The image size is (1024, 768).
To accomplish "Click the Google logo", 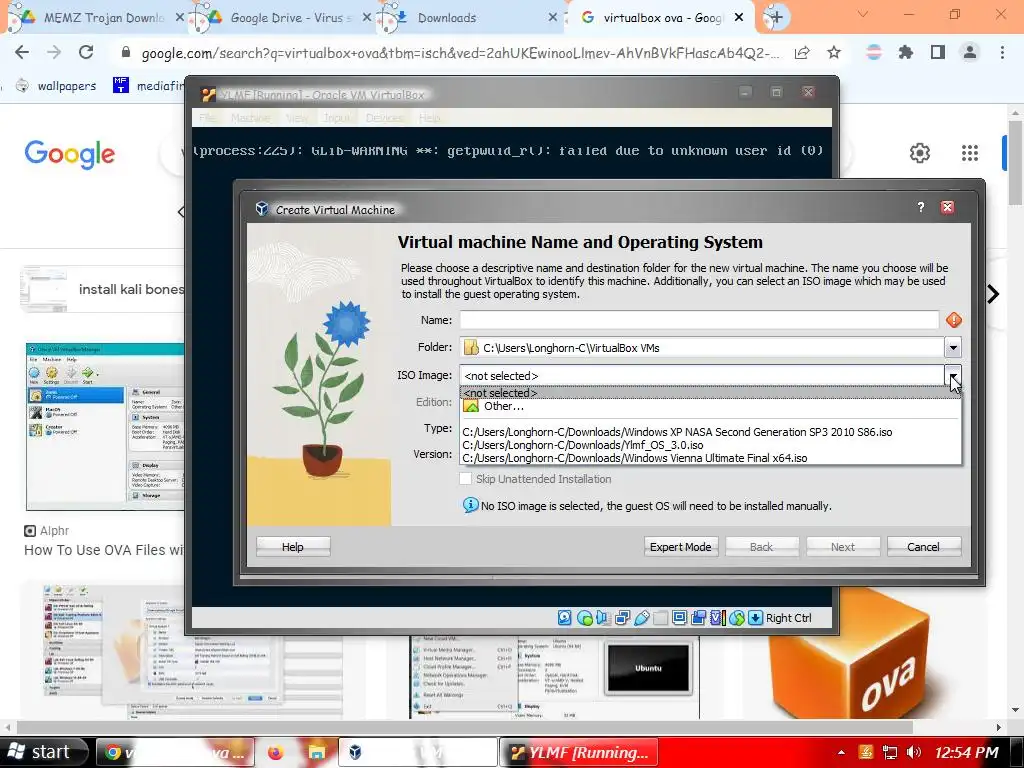I will (x=70, y=154).
